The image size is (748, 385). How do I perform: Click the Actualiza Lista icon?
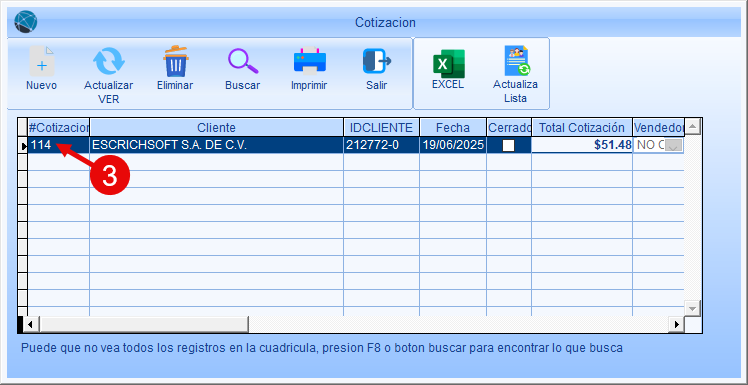coord(517,61)
